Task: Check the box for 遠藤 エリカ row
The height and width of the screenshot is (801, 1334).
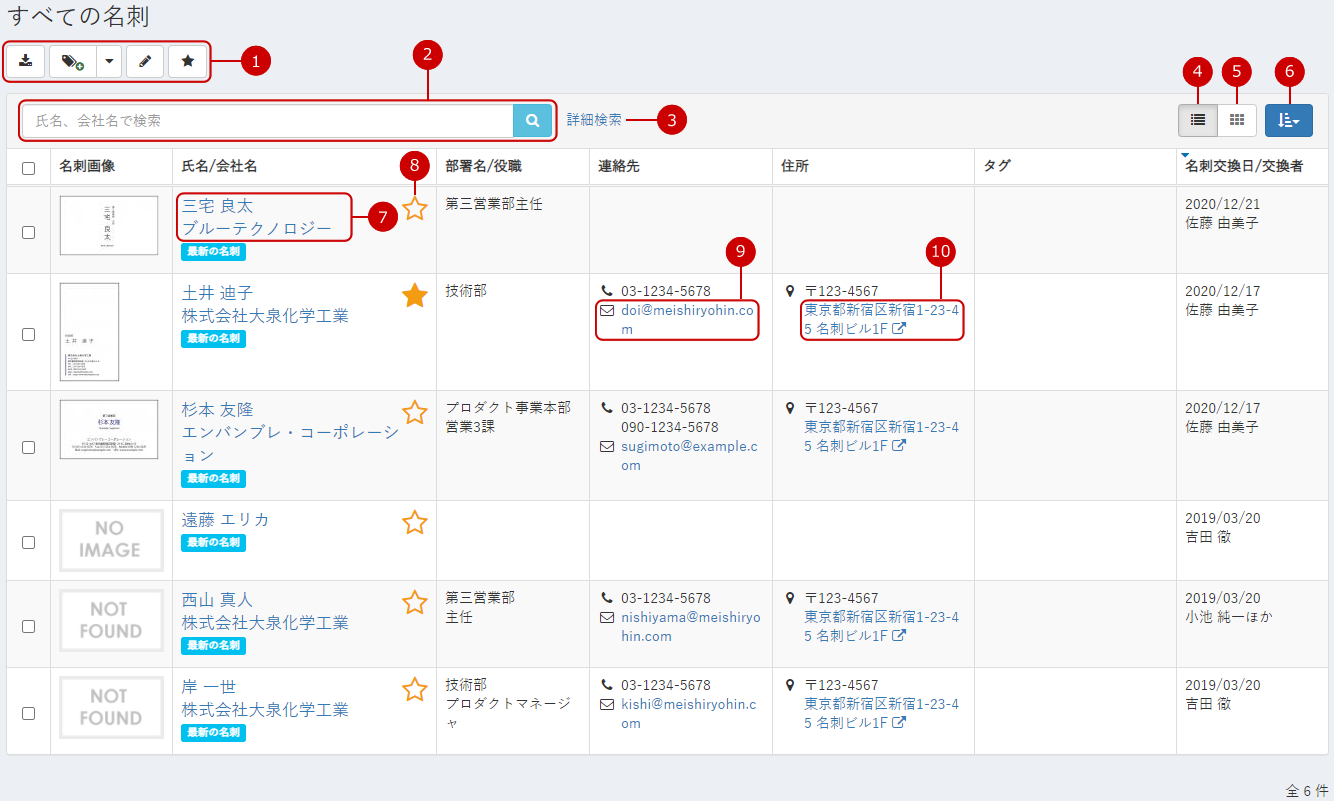Action: (x=28, y=541)
